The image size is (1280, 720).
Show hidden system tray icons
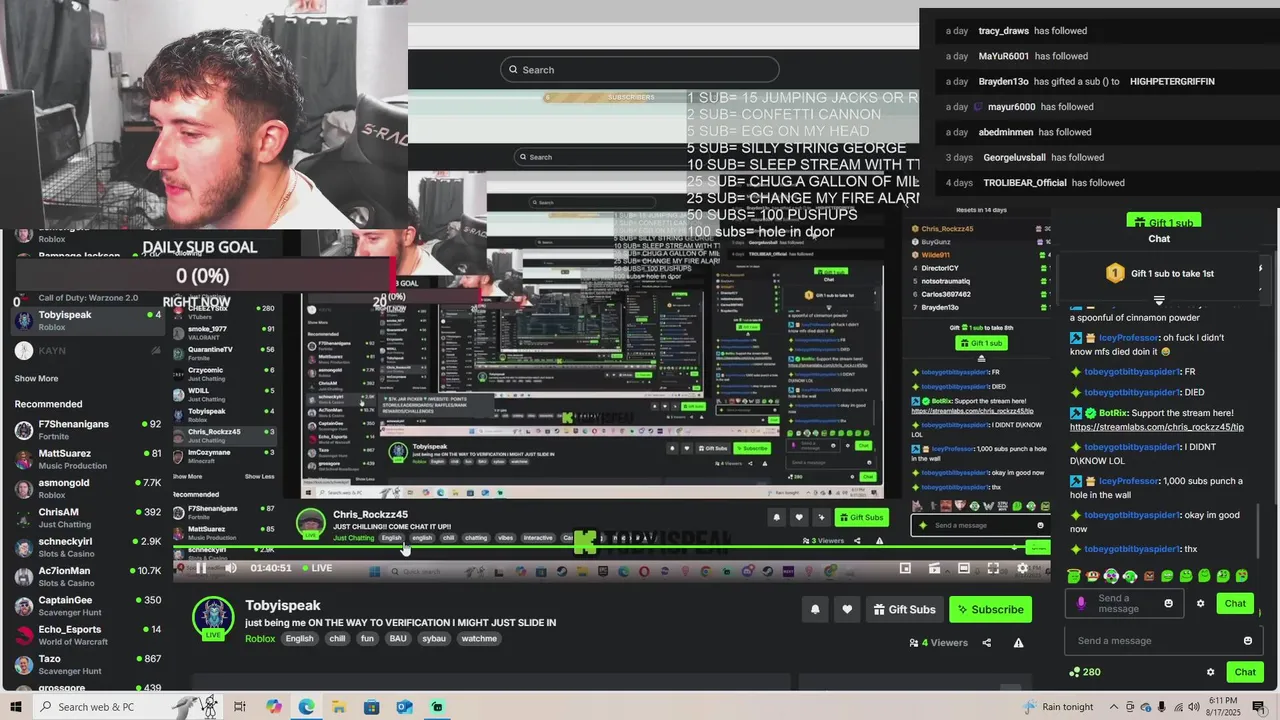coord(1113,707)
